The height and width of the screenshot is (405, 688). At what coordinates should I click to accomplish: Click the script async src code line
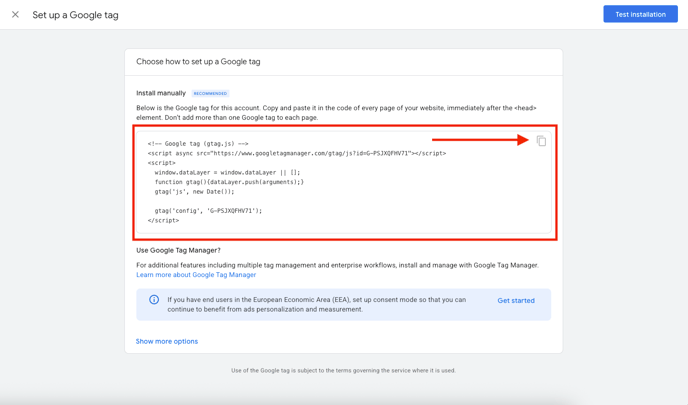(297, 153)
